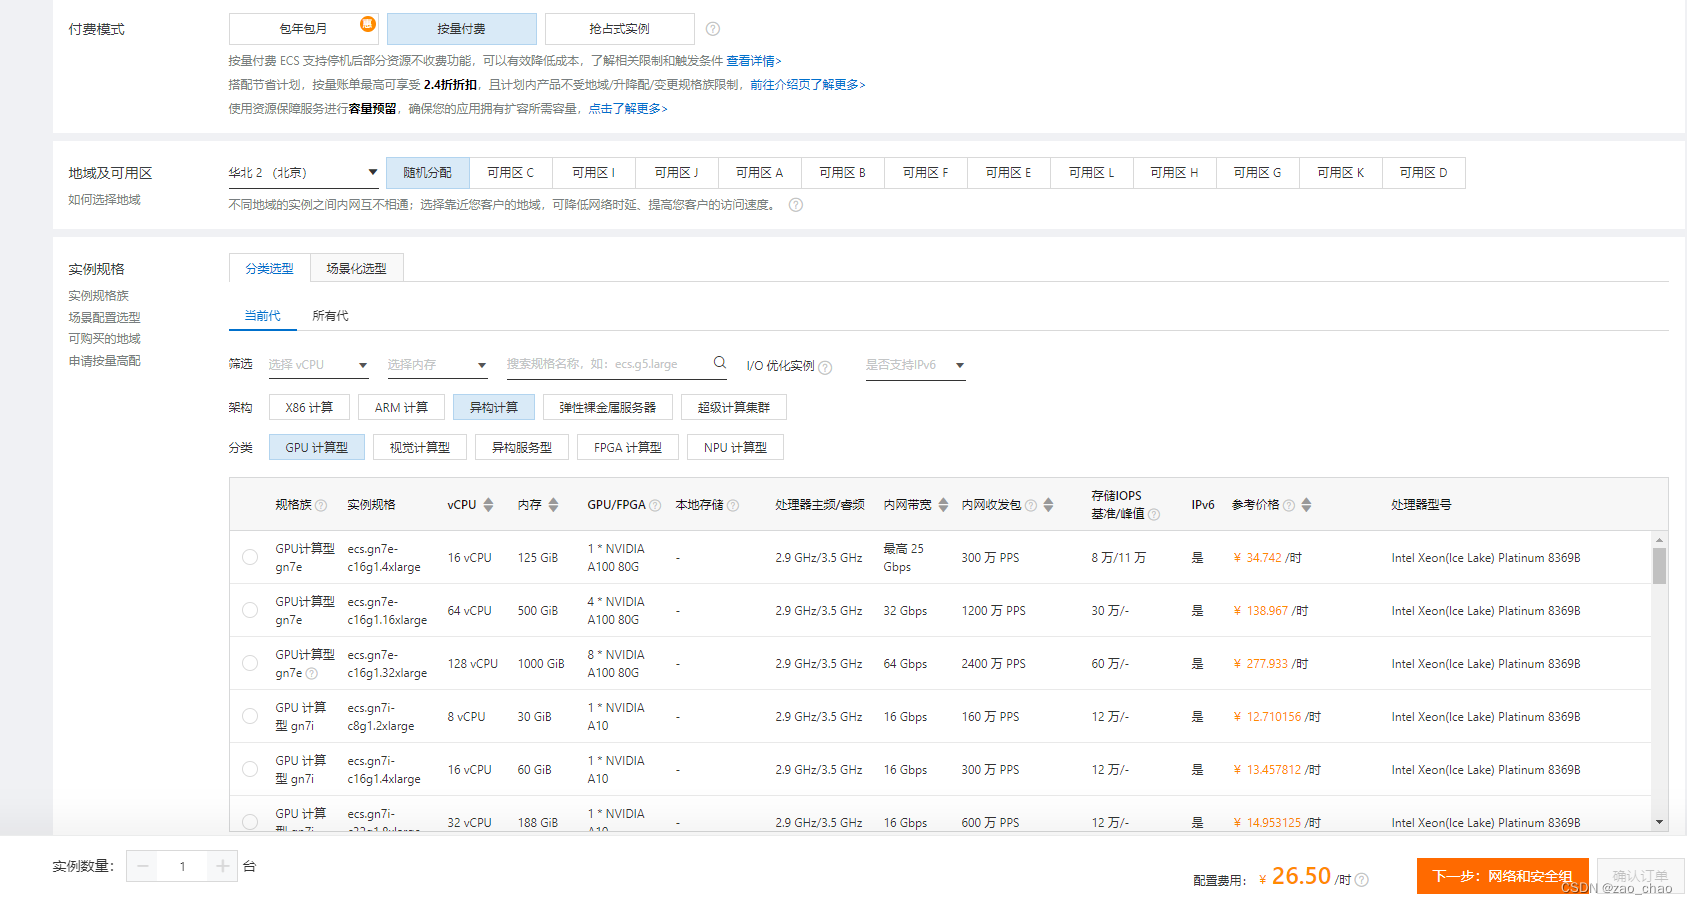Click the help icon beside 参考价格 header

[x=1289, y=506]
